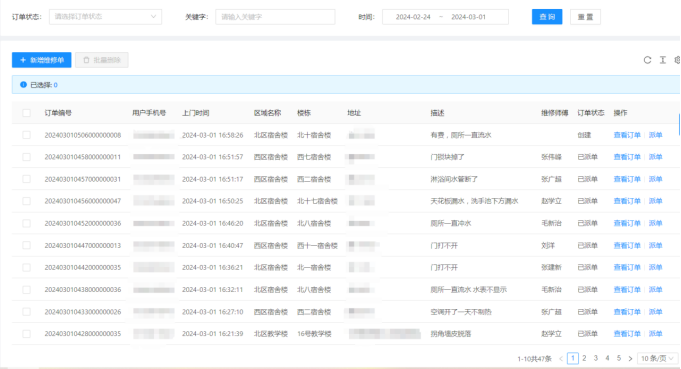Screen dimensions: 681x369
Task: Click the plus icon on 新增维修单 button
Action: (x=23, y=60)
